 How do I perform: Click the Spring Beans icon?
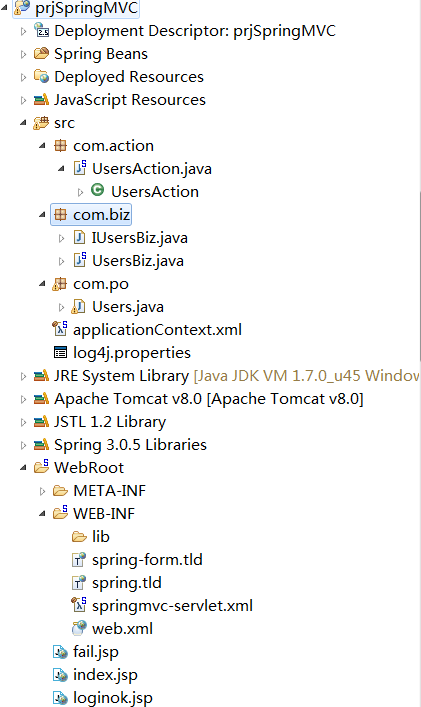41,54
